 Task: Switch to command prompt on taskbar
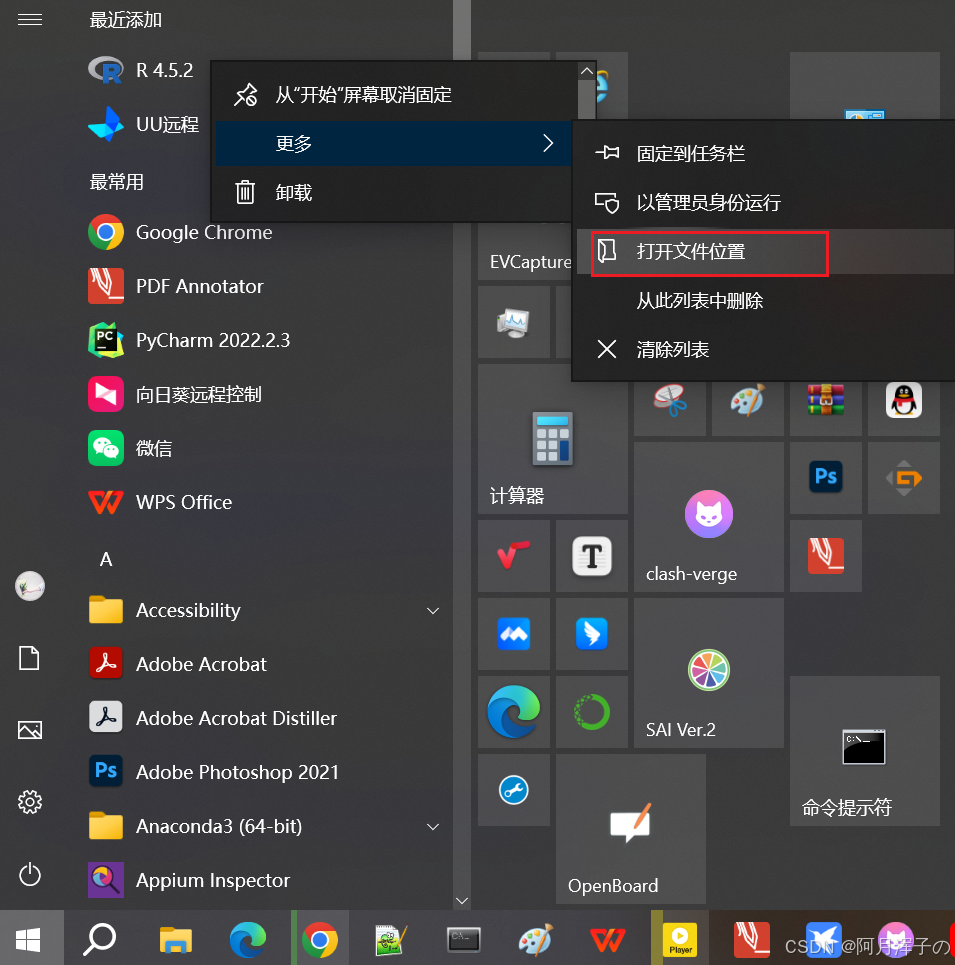[x=463, y=939]
